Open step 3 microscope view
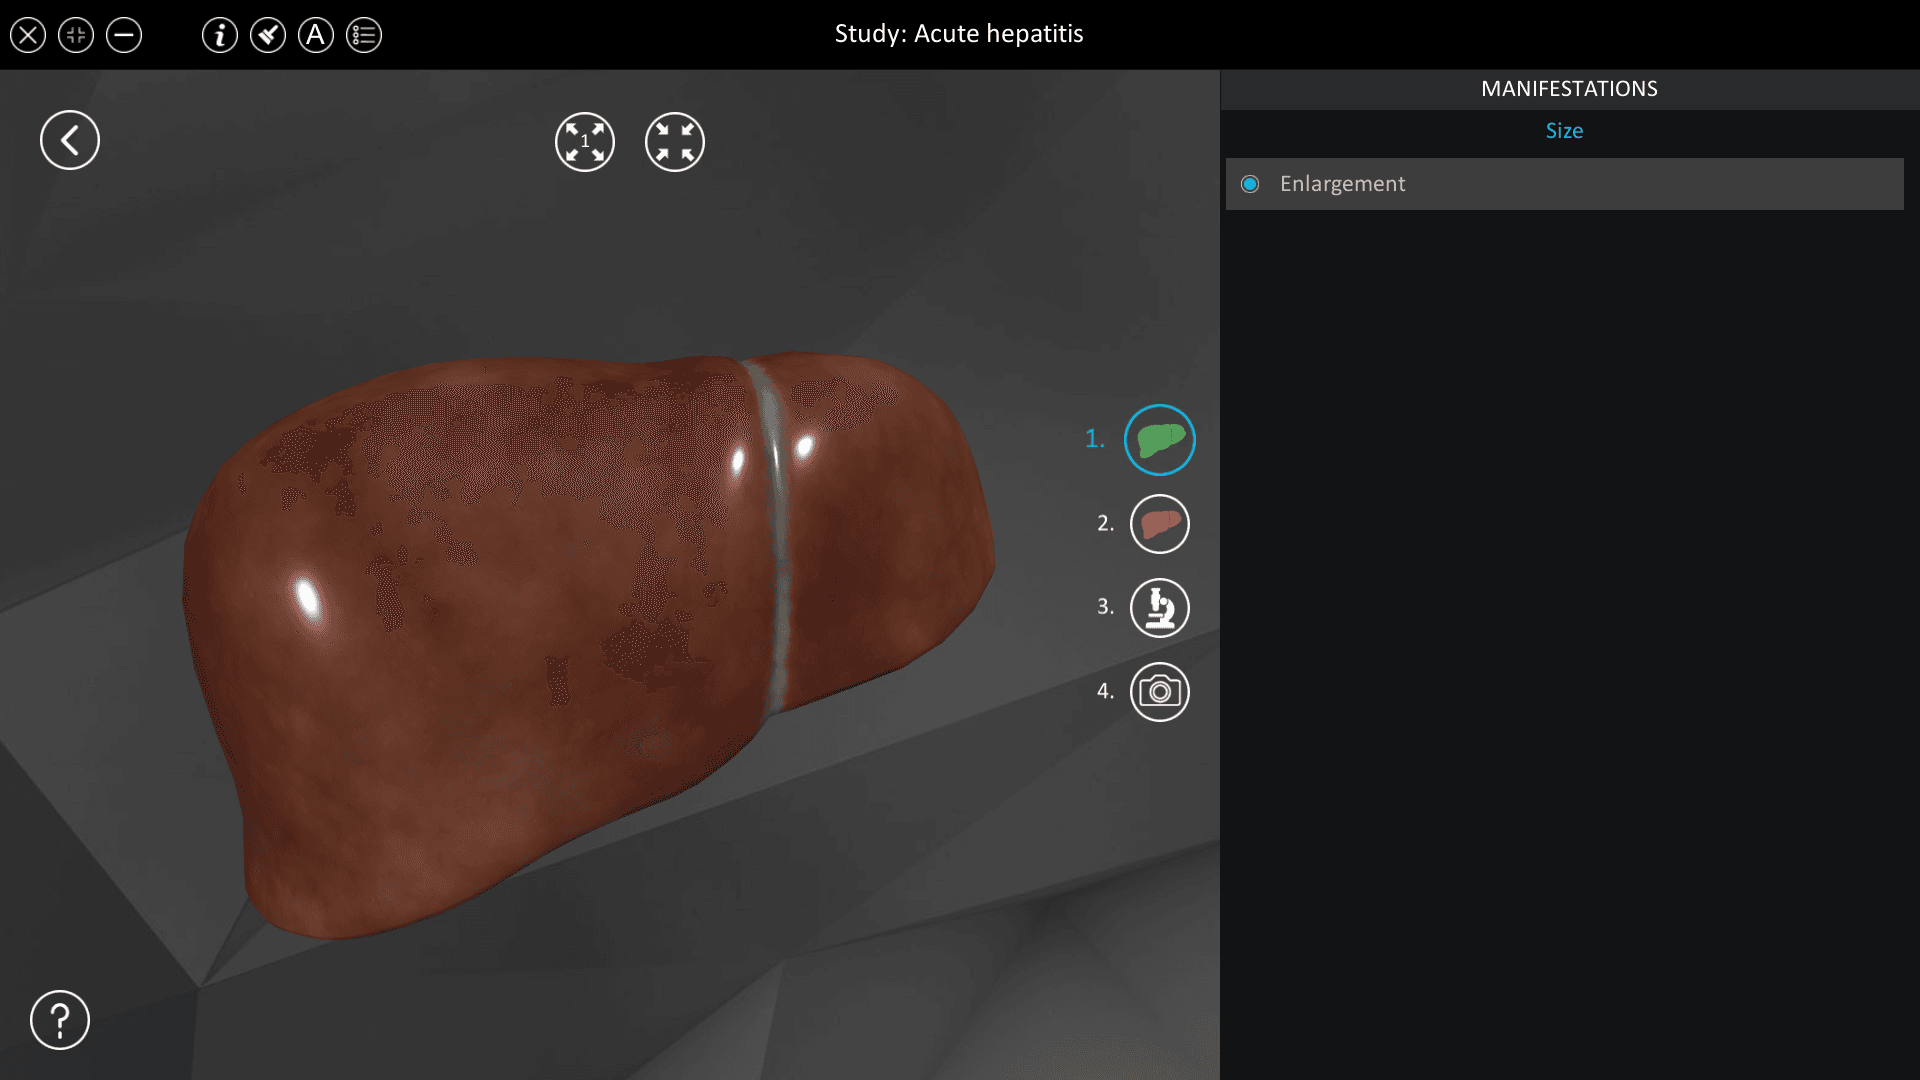1920x1080 pixels. [x=1160, y=608]
